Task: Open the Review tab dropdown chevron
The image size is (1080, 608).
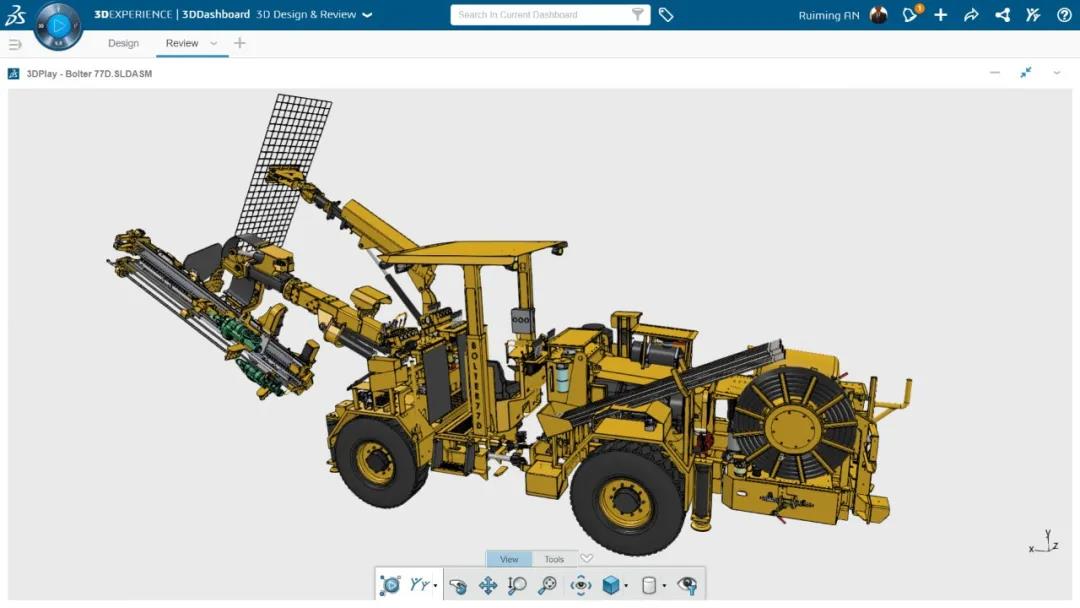Action: pos(214,43)
